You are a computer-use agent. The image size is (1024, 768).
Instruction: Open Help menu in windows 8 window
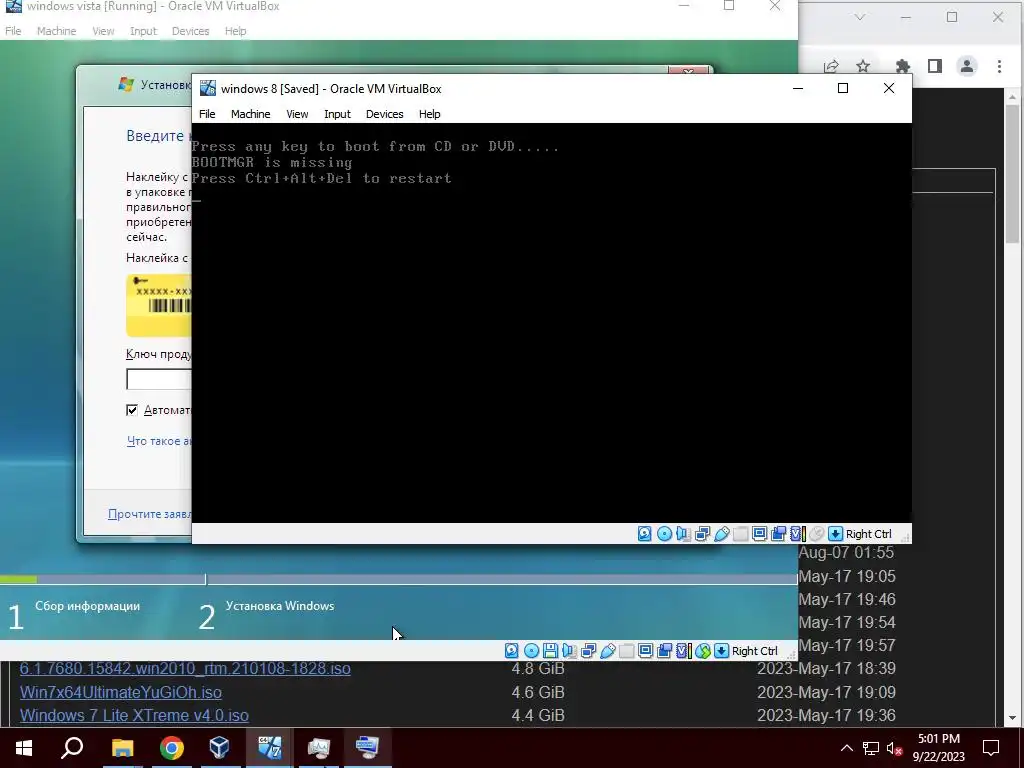[x=430, y=114]
